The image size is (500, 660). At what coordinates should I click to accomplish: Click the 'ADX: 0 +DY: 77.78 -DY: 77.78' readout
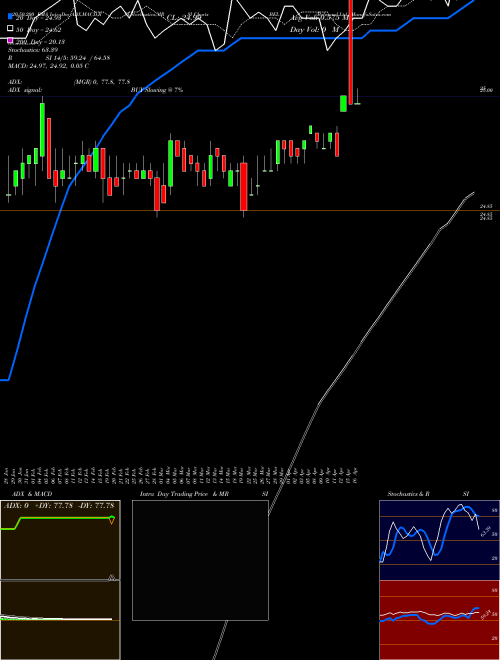(x=59, y=506)
